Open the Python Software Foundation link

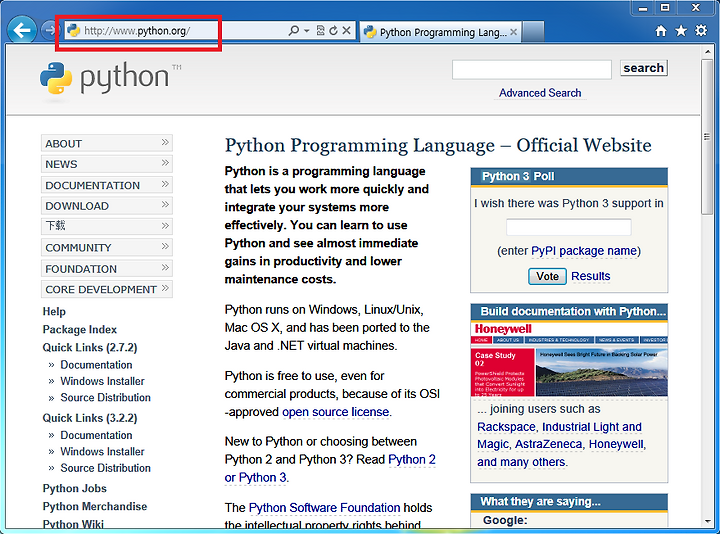coord(324,507)
